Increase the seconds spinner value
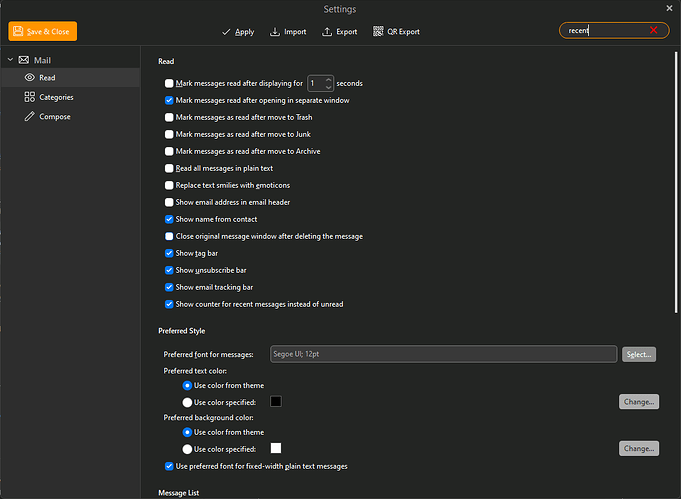Viewport: 681px width, 499px height. (328, 79)
